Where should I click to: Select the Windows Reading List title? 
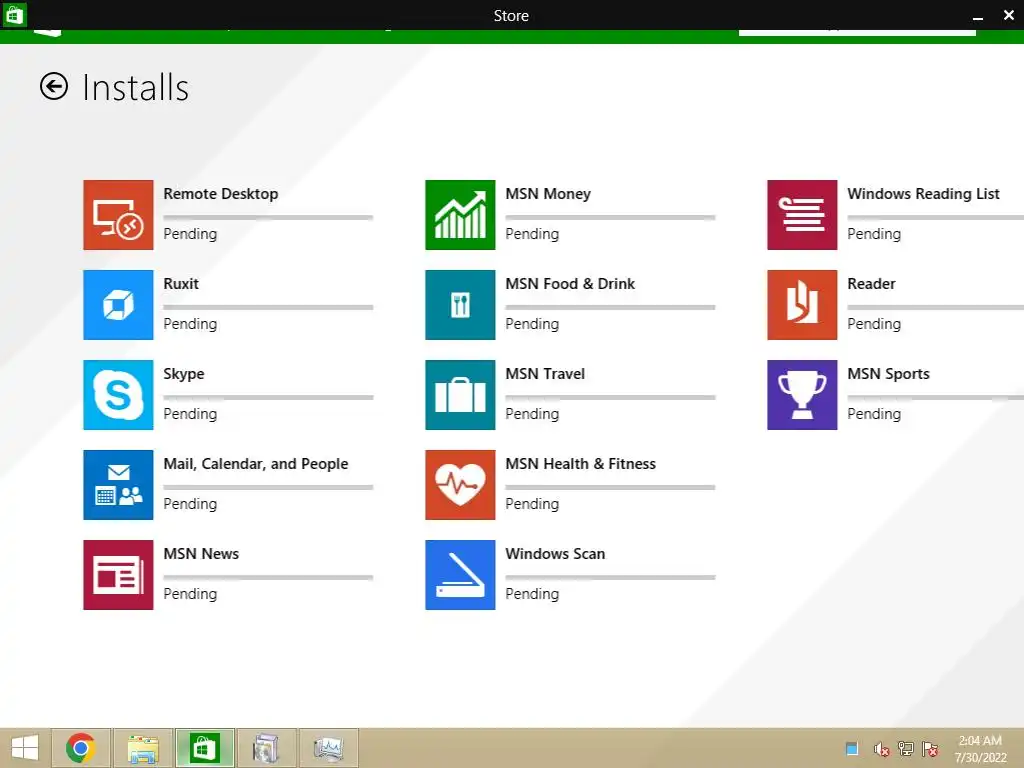pos(923,194)
